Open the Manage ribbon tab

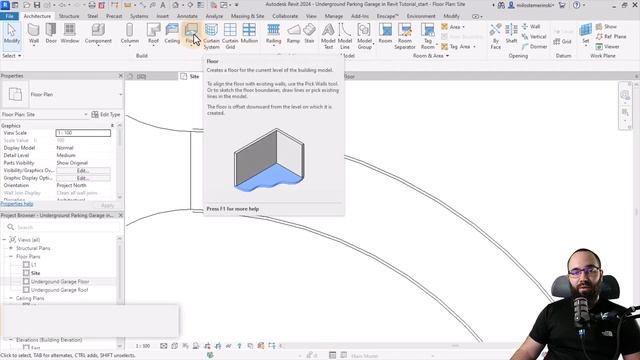[x=333, y=16]
